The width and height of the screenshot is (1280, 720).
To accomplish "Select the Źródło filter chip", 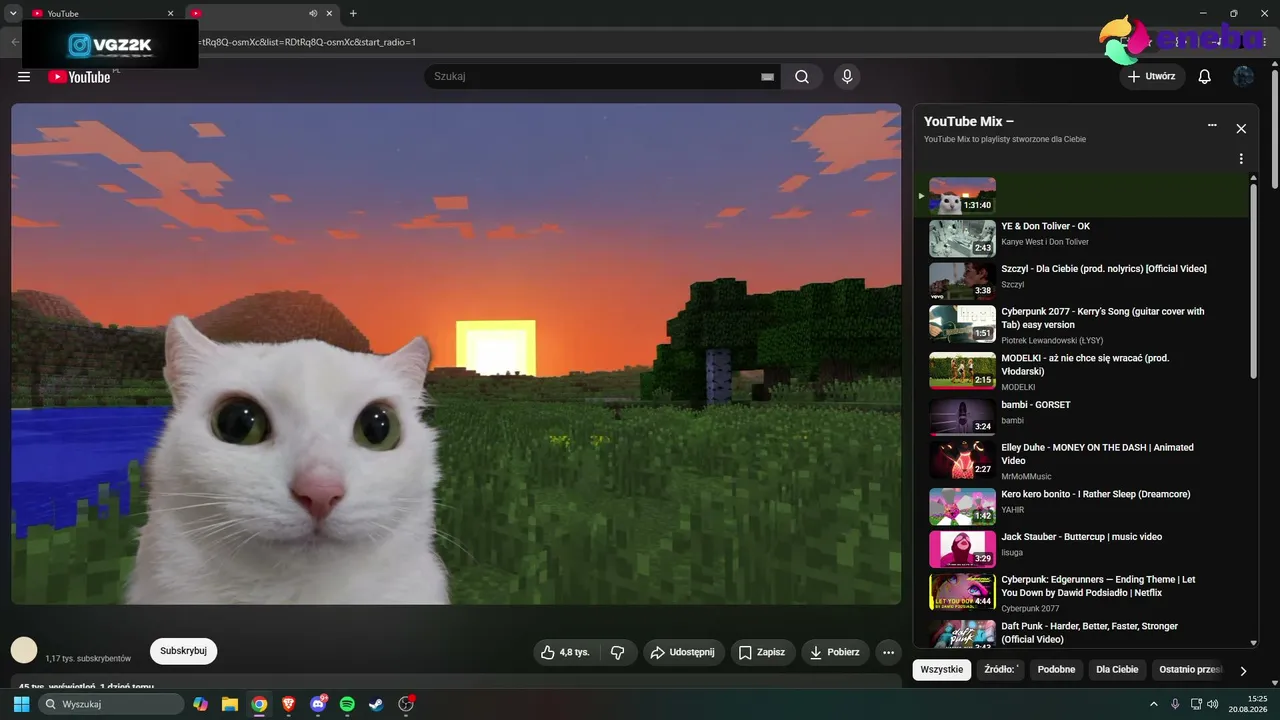I will [1000, 670].
